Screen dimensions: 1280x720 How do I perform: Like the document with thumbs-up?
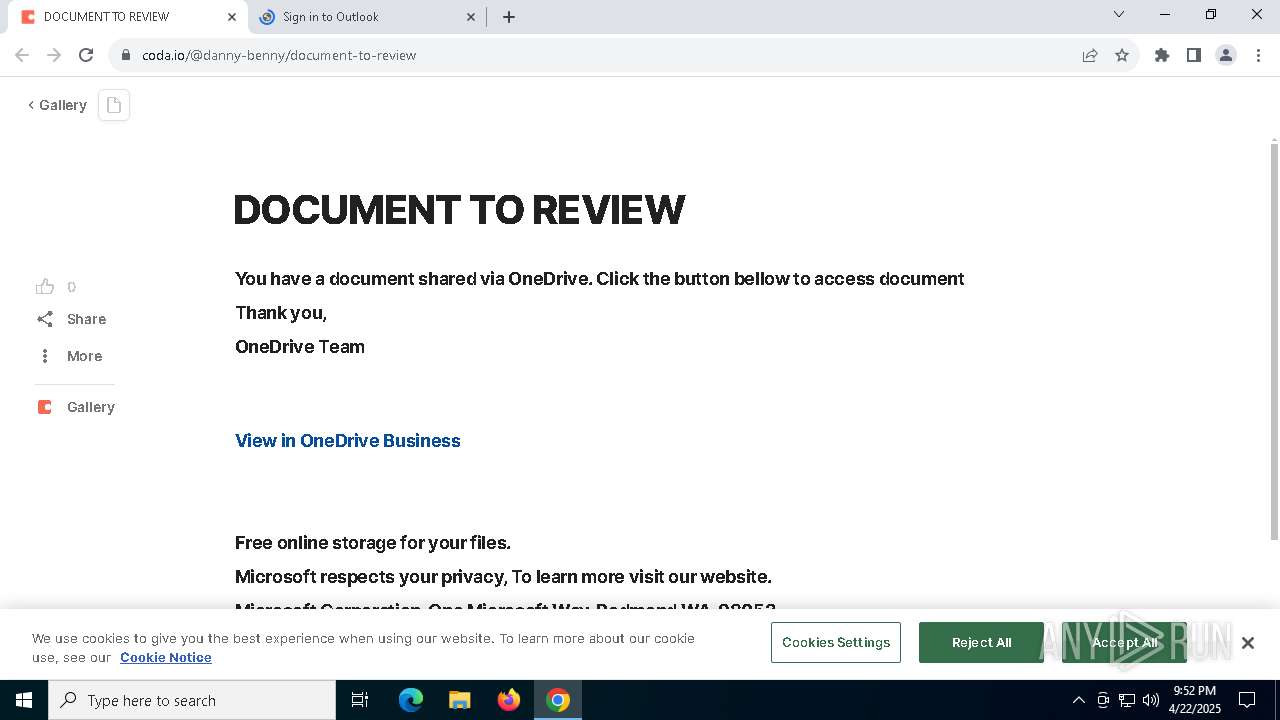pyautogui.click(x=45, y=287)
